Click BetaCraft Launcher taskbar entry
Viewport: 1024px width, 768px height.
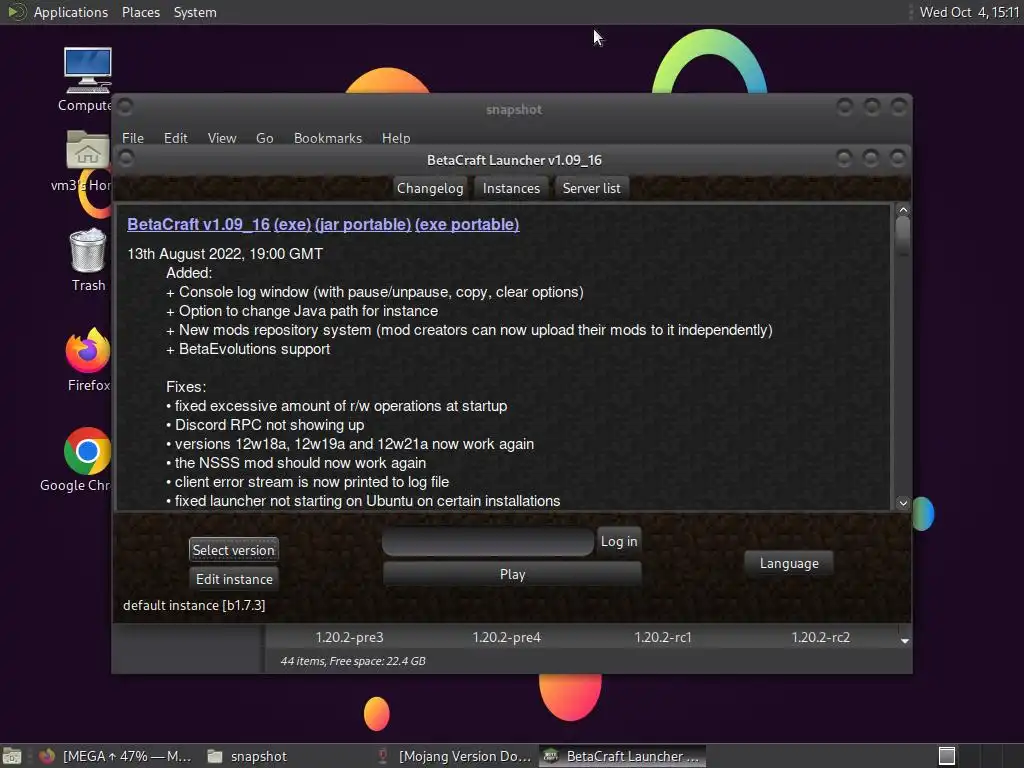622,756
